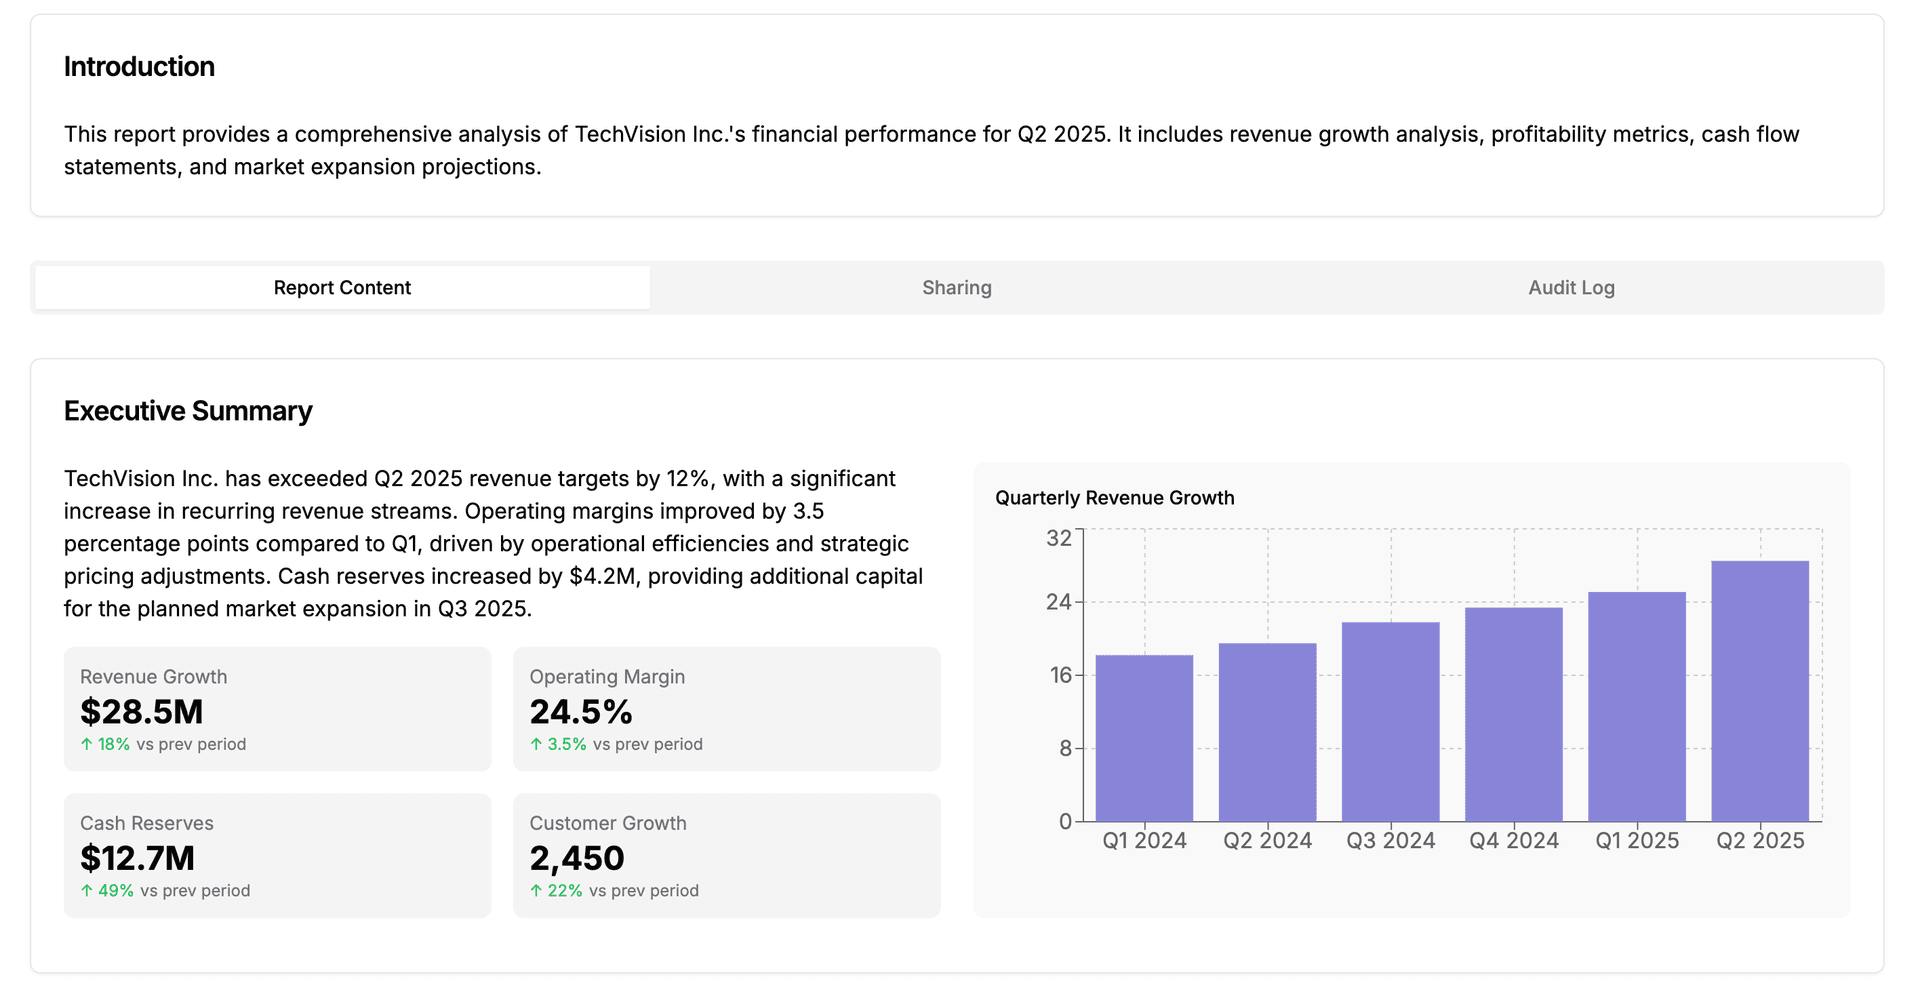This screenshot has height=994, width=1920.
Task: Click the 24.5% Operating Margin value
Action: point(581,712)
